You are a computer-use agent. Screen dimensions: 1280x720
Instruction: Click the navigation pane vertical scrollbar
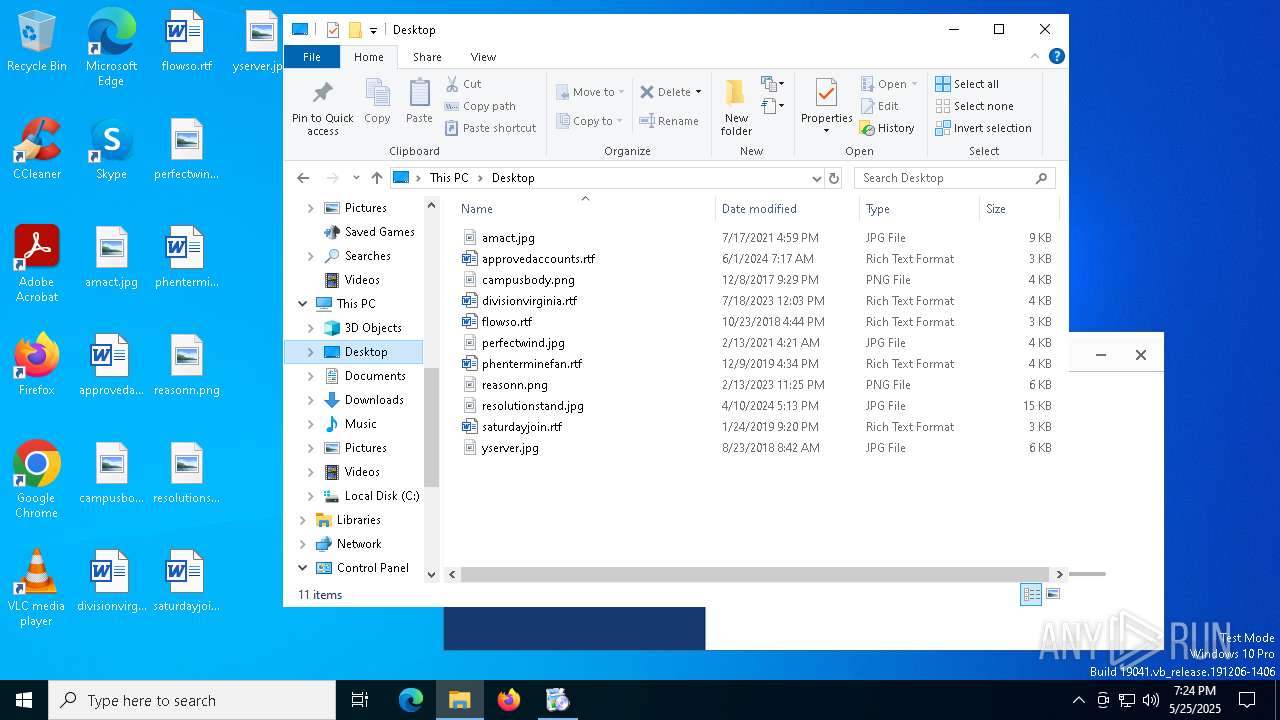[x=432, y=427]
